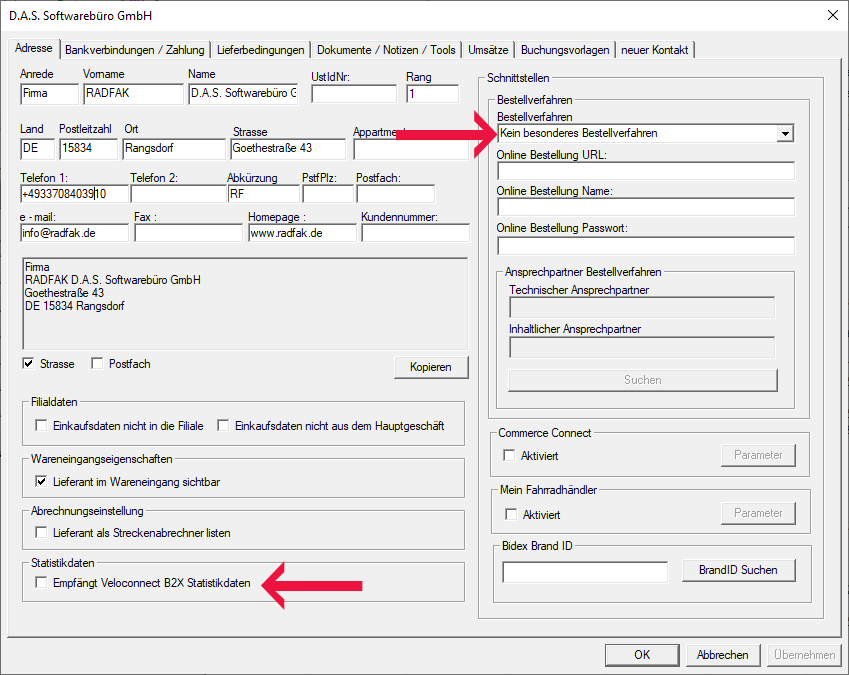Enable Commerce Connect Aktiviert checkbox
The image size is (849, 675).
click(x=511, y=456)
